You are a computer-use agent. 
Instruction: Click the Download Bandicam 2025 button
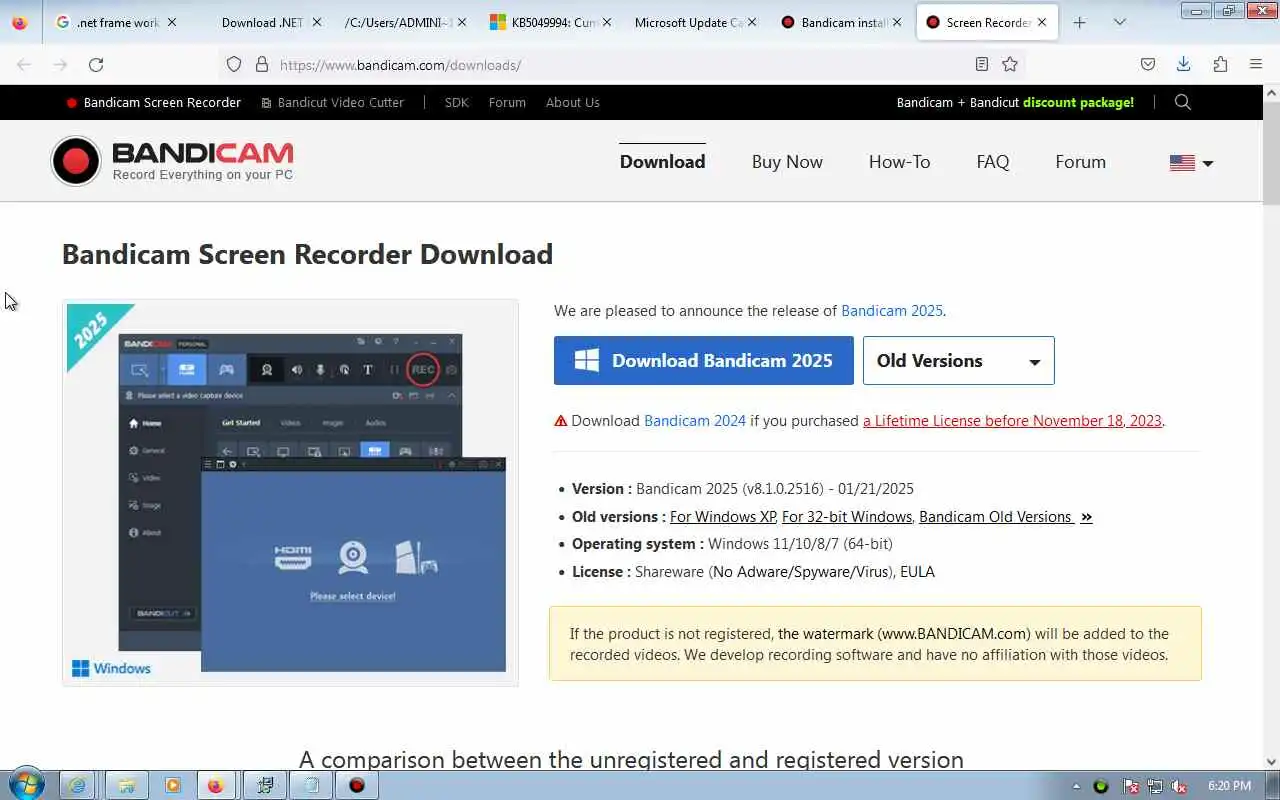pyautogui.click(x=704, y=360)
